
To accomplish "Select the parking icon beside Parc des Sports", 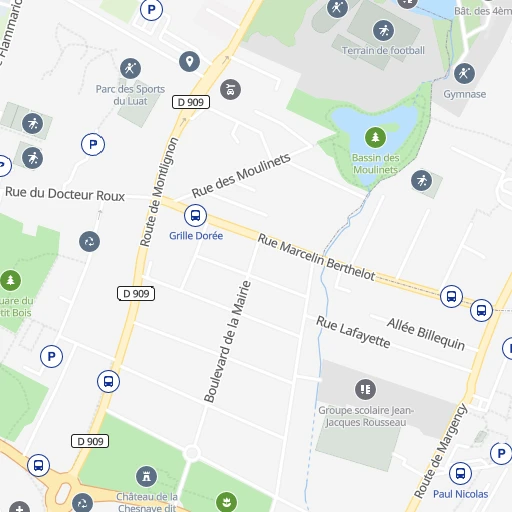I will point(93,144).
